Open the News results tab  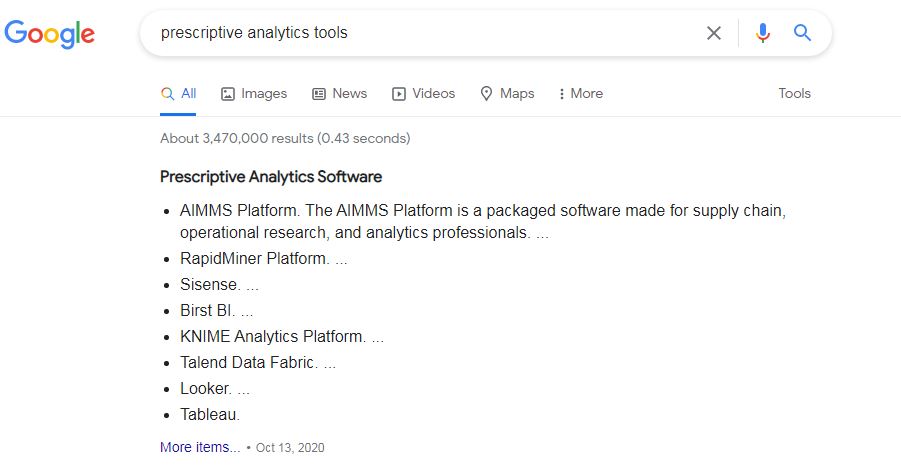340,94
